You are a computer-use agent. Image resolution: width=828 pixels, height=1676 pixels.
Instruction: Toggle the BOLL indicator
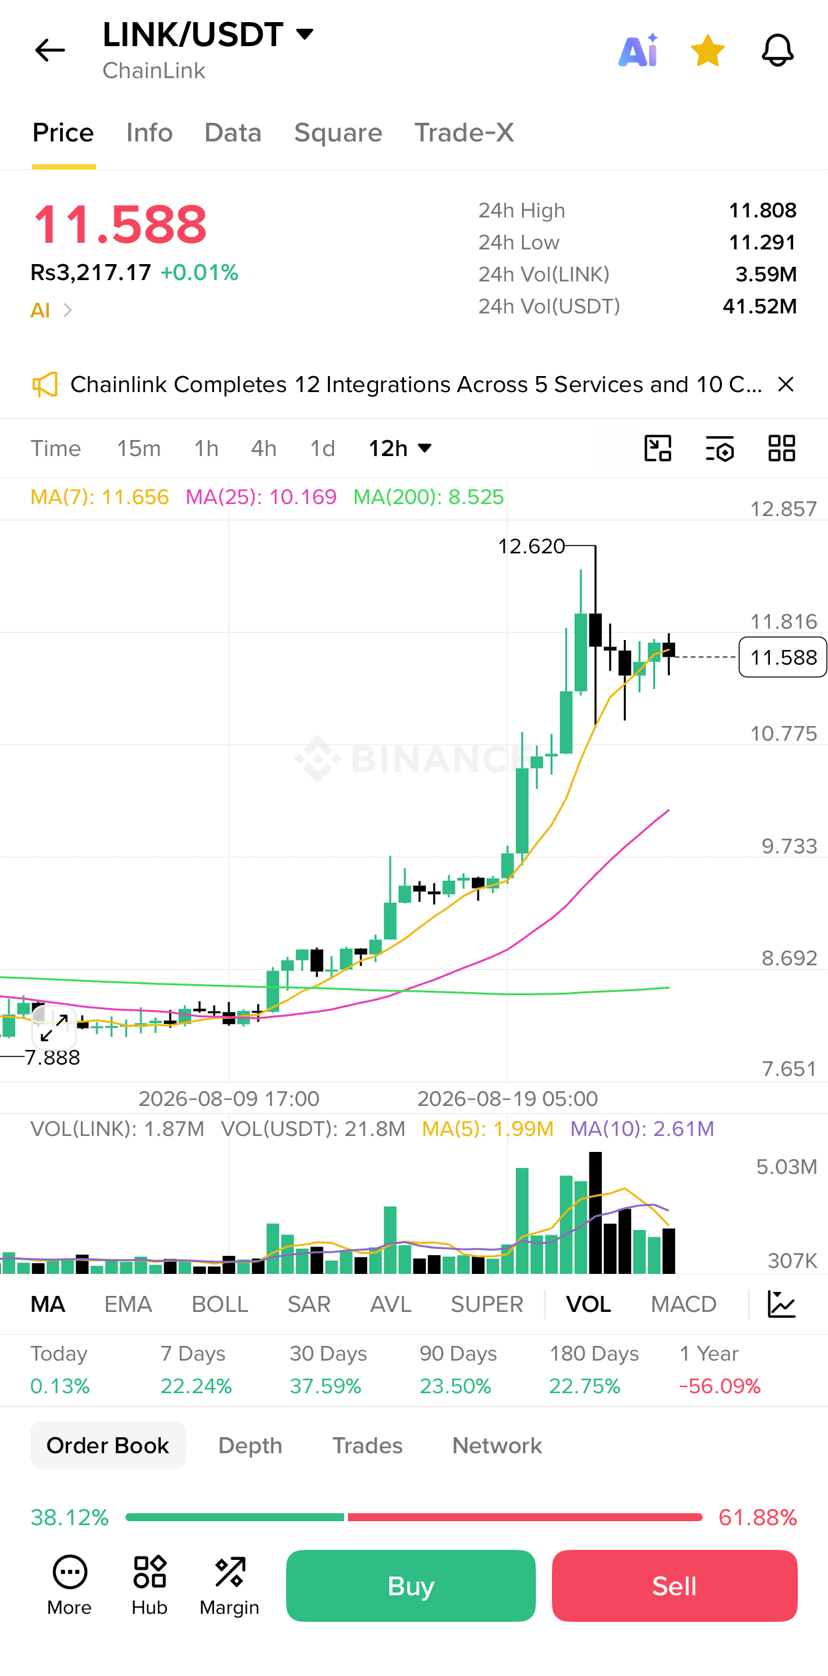coord(220,1304)
